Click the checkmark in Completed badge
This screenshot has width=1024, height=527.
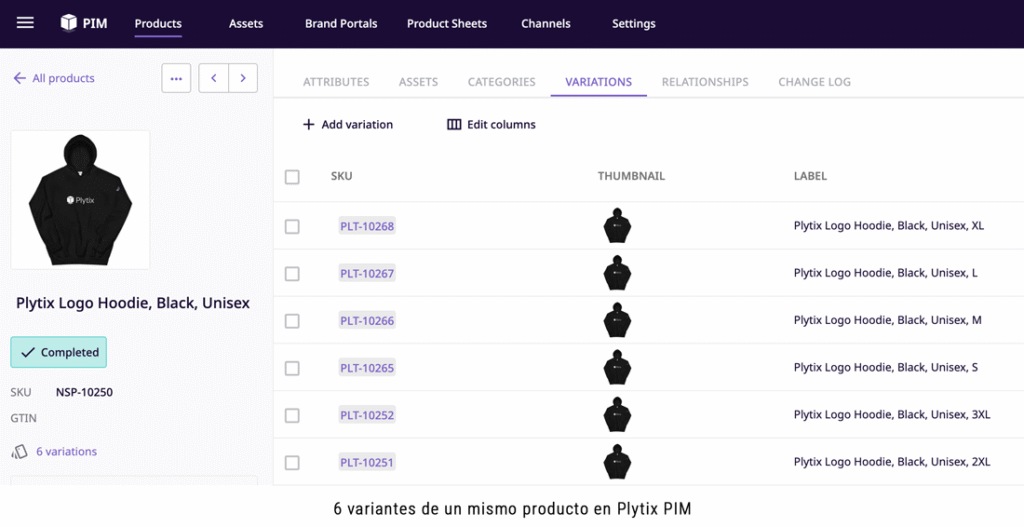click(x=27, y=353)
